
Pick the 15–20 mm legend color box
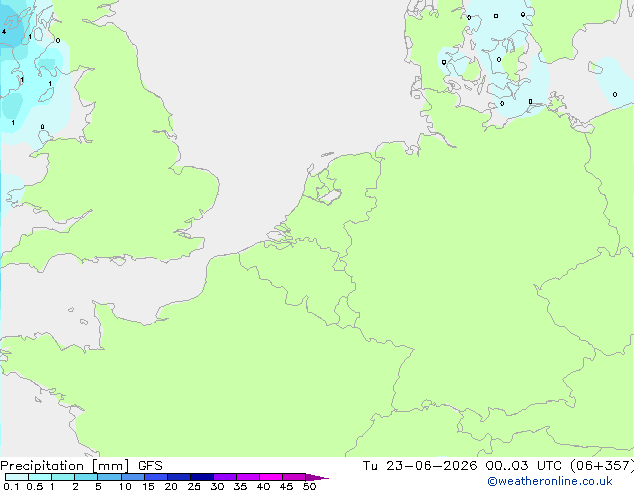point(156,477)
